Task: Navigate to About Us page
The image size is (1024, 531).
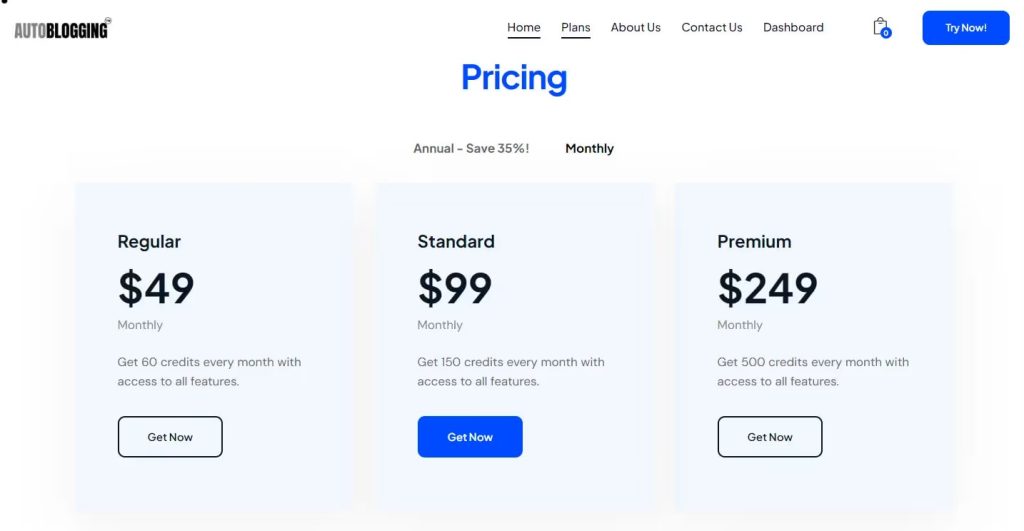Action: (x=635, y=28)
